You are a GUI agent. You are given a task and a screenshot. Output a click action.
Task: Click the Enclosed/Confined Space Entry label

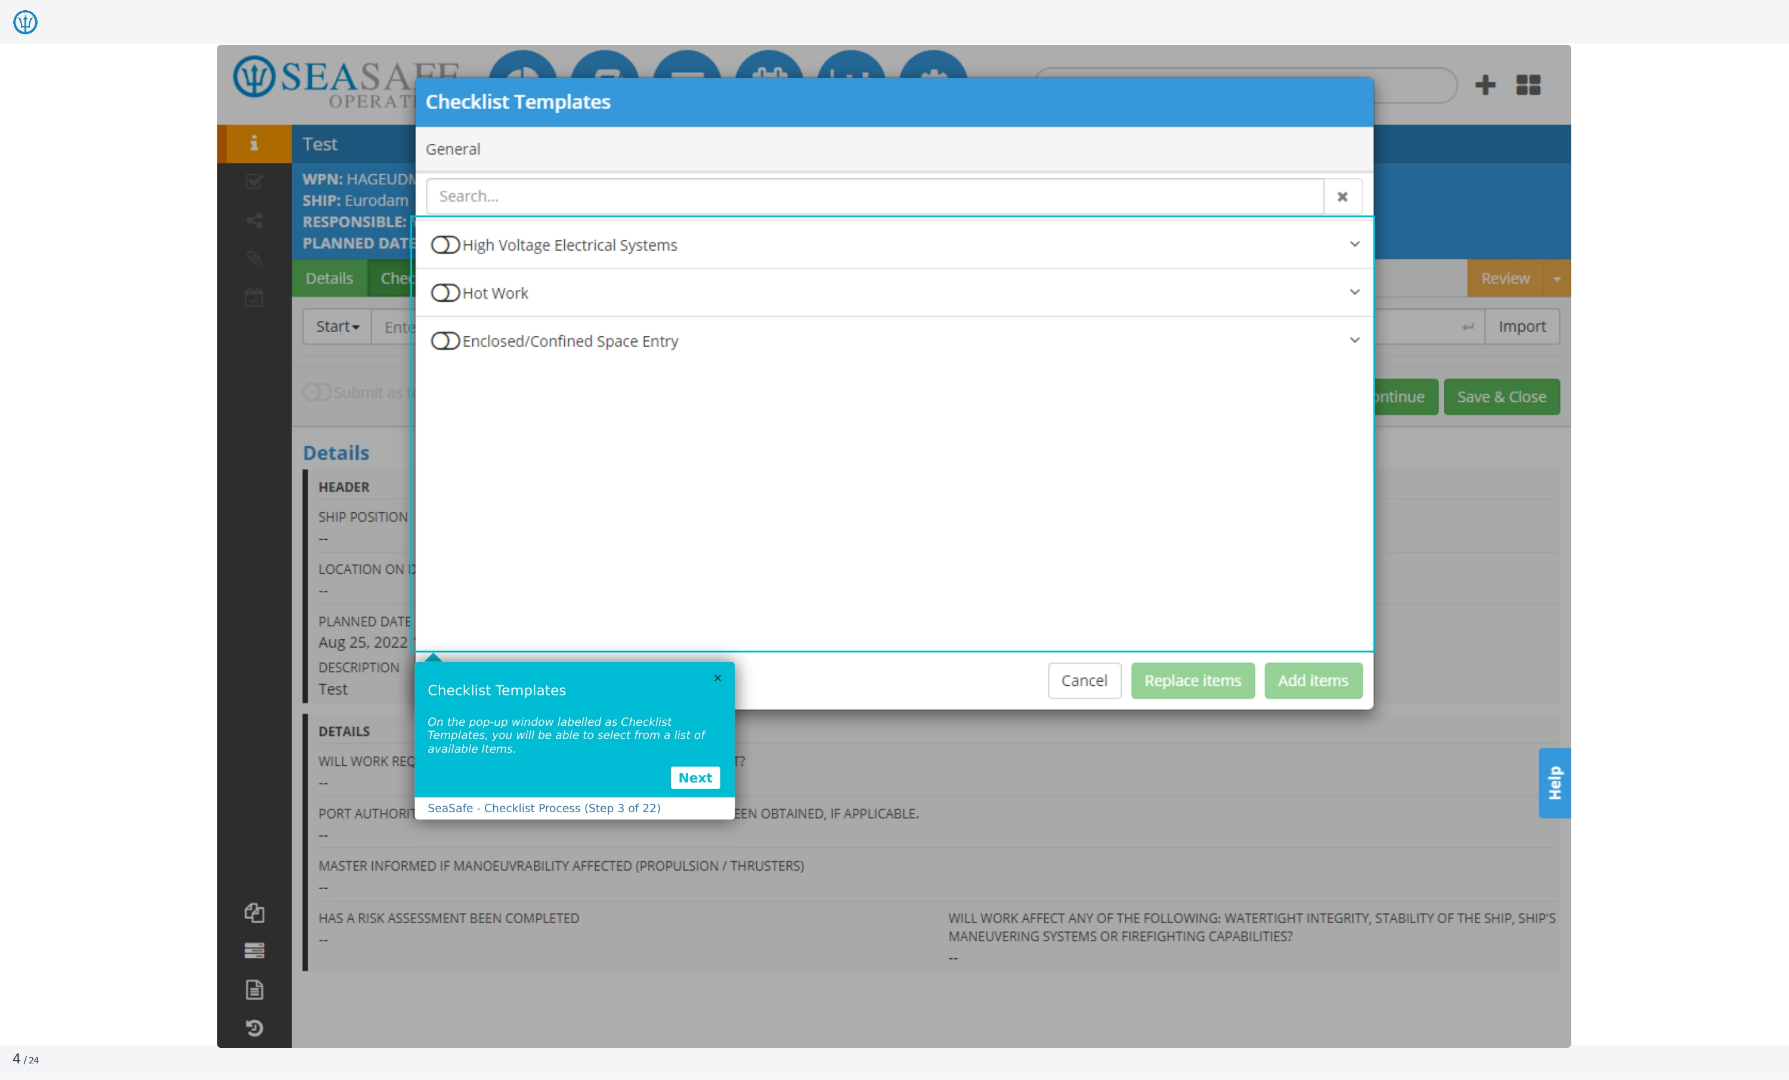coord(570,341)
